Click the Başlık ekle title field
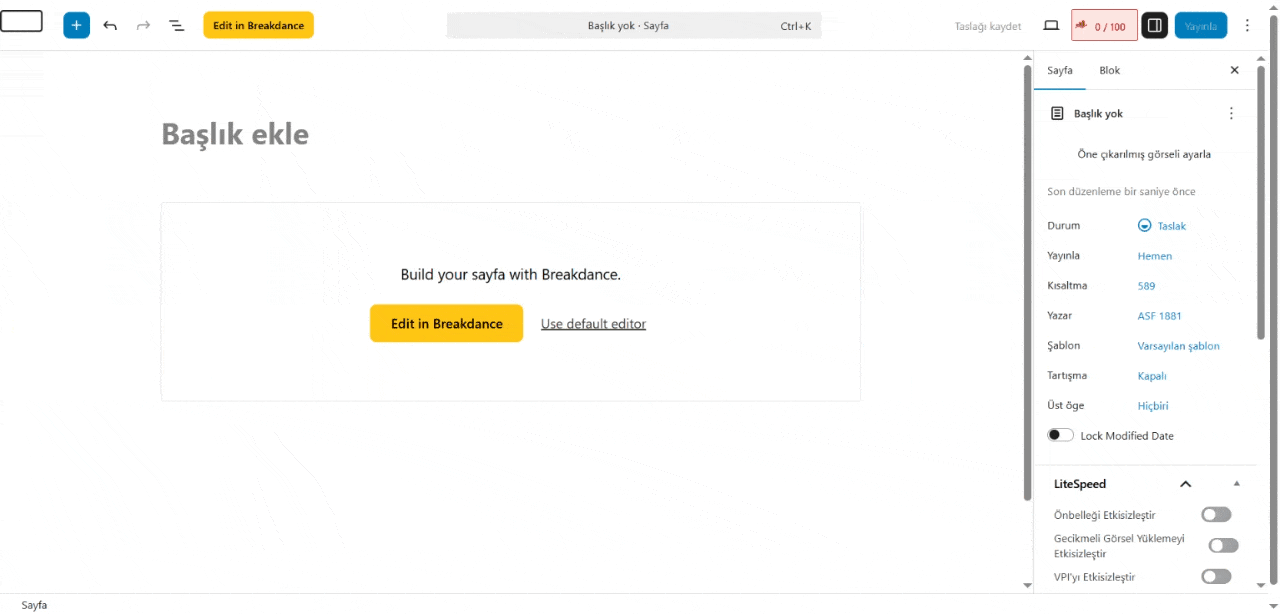 click(x=235, y=134)
